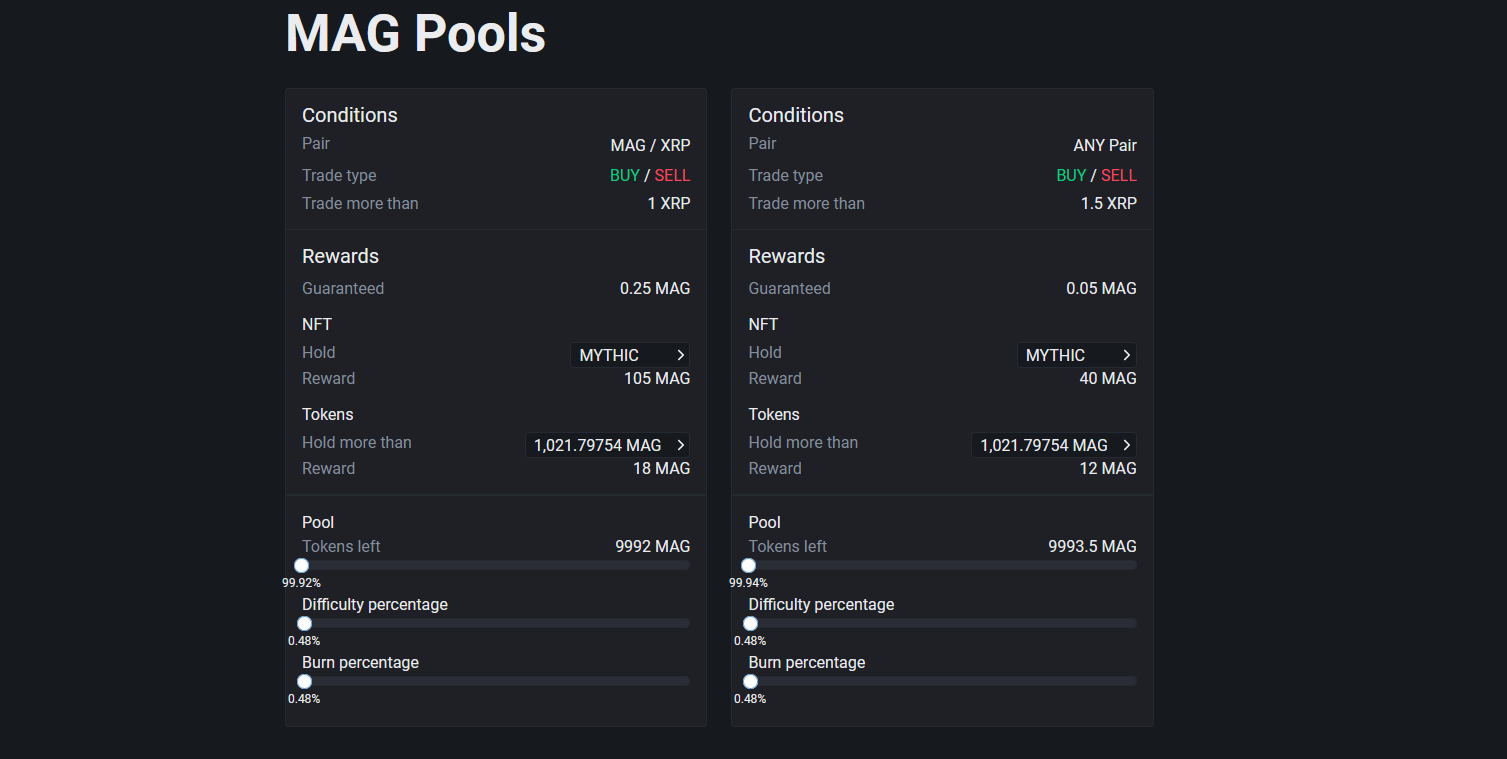
Task: Select the MAG / XRP pair value
Action: tap(650, 145)
